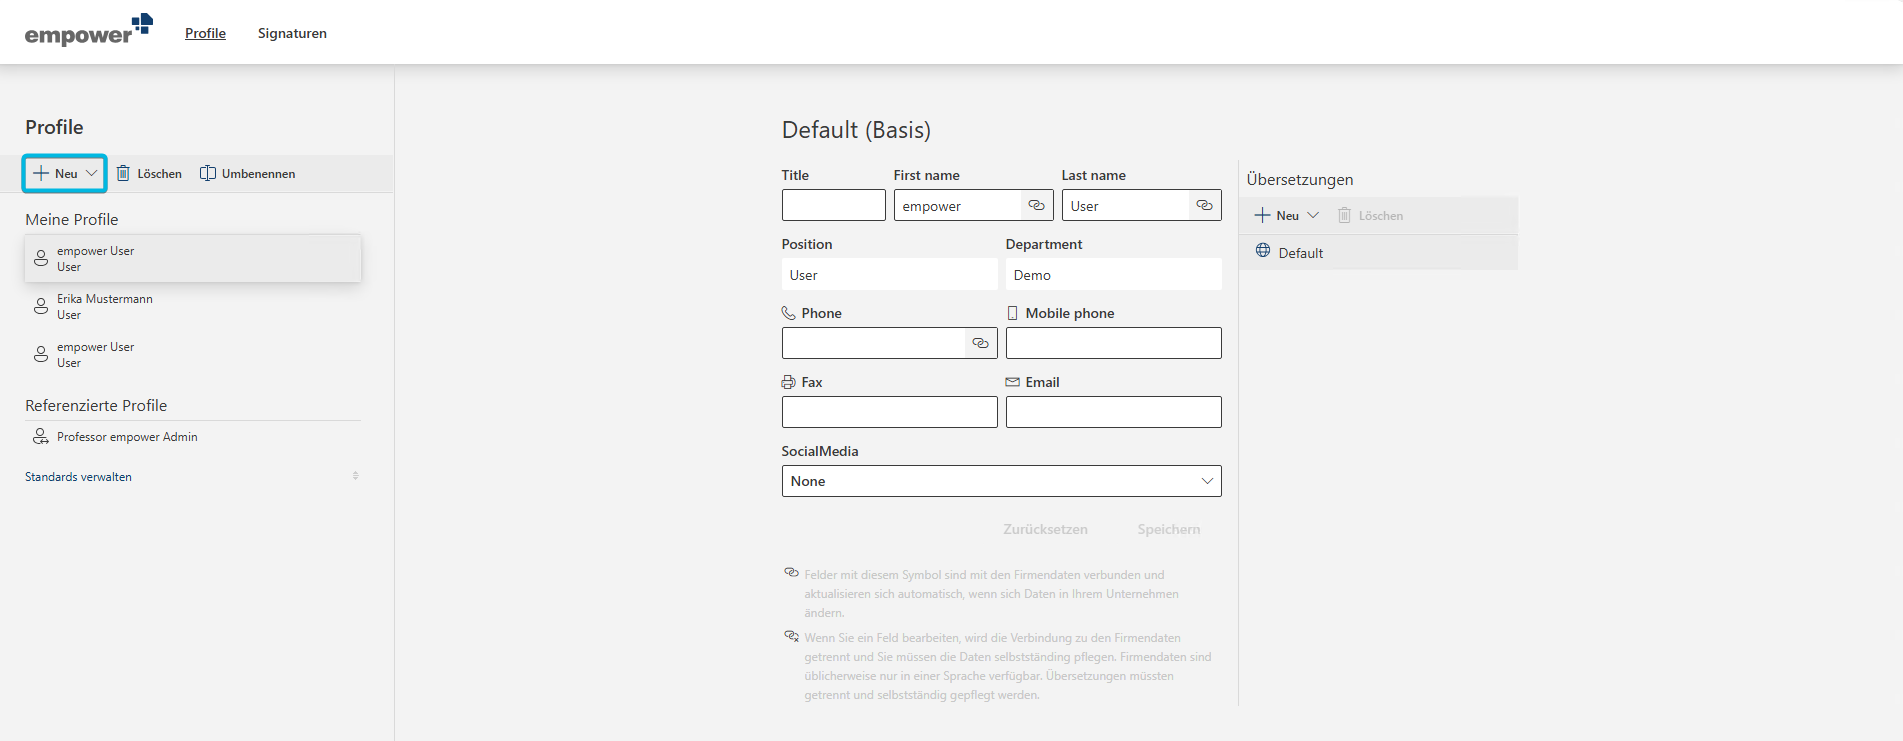
Task: Click the link icon in the First name field
Action: [x=1037, y=205]
